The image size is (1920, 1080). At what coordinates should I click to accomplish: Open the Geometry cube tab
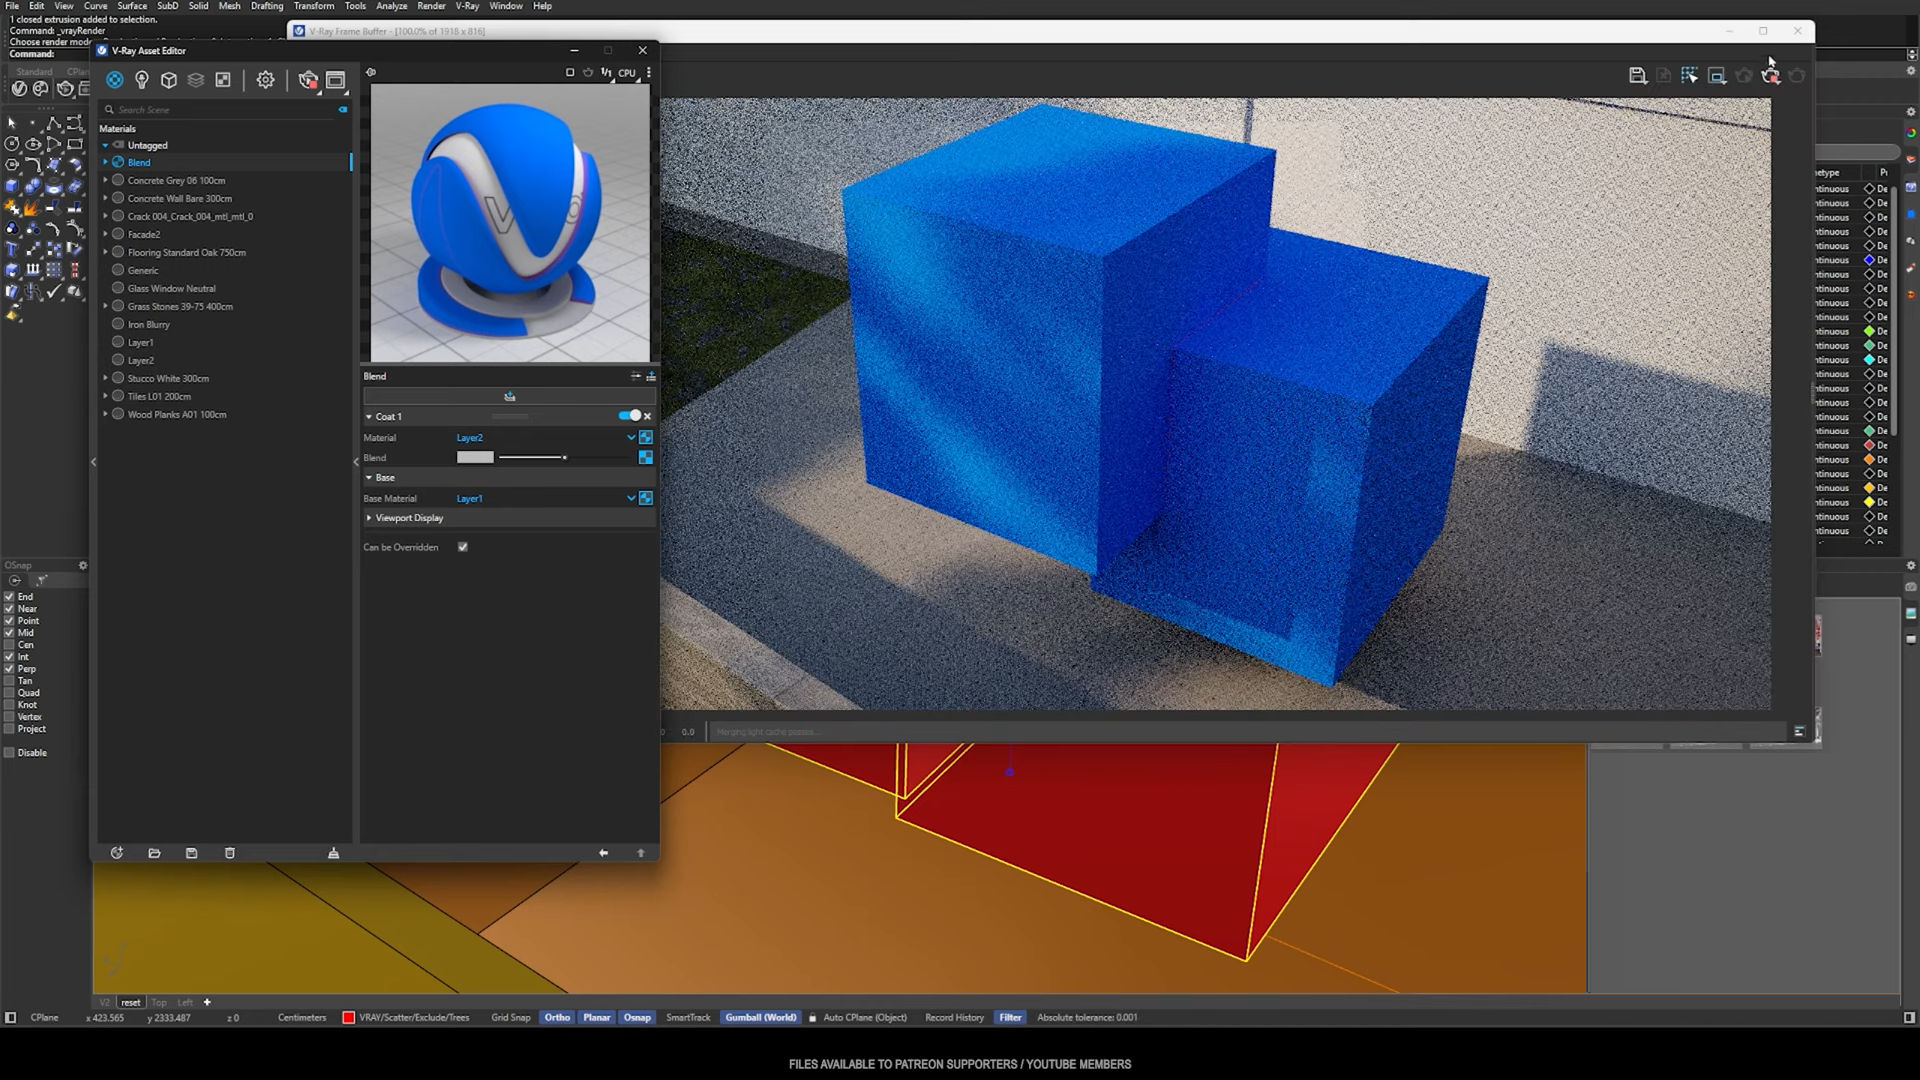[x=169, y=80]
